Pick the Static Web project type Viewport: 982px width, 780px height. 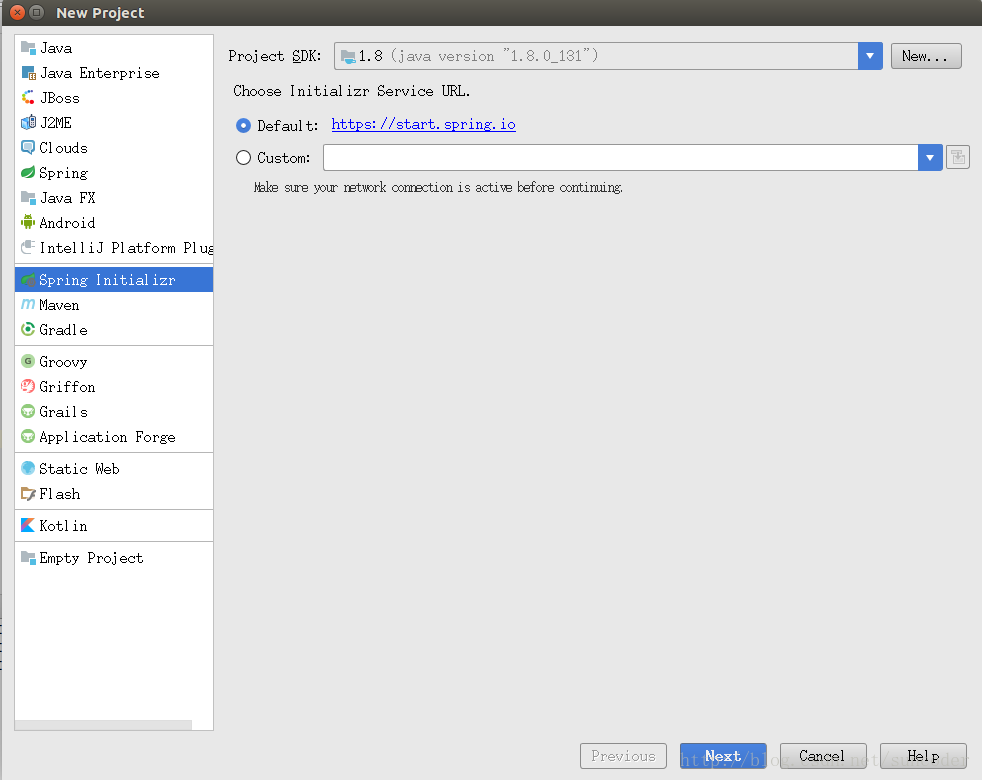tap(114, 469)
